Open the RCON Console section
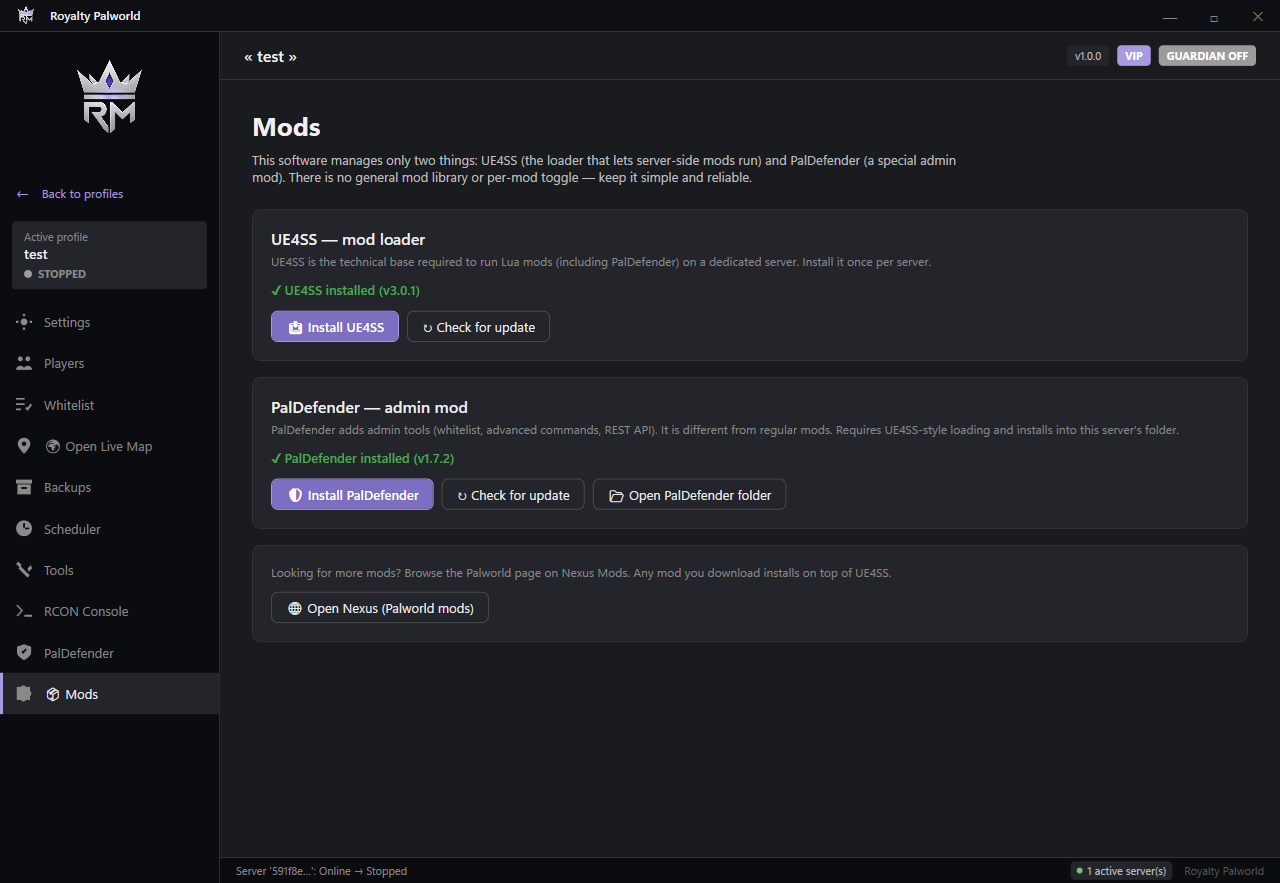This screenshot has width=1280, height=883. coord(110,611)
